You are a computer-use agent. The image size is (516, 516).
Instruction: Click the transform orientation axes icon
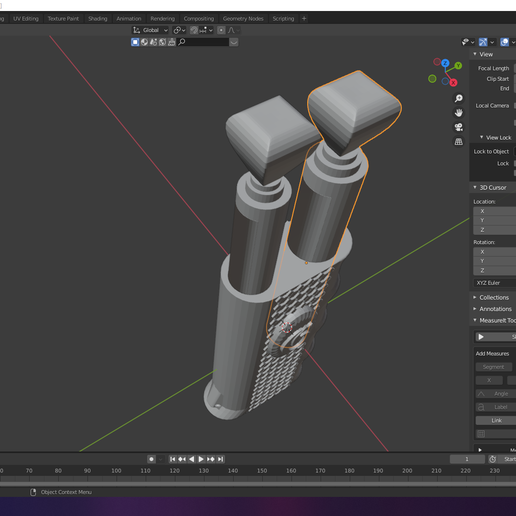tap(136, 30)
